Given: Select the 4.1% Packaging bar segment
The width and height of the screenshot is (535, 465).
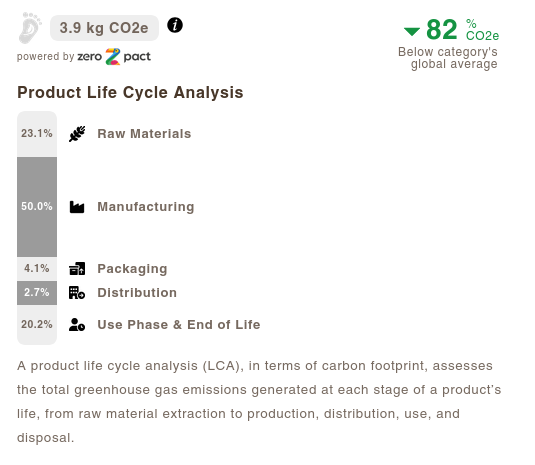Looking at the screenshot, I should (37, 269).
